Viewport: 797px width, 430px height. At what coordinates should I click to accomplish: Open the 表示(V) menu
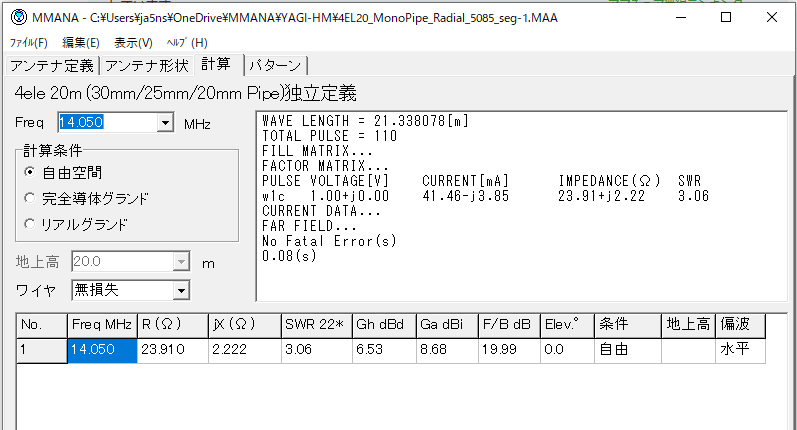coord(133,42)
